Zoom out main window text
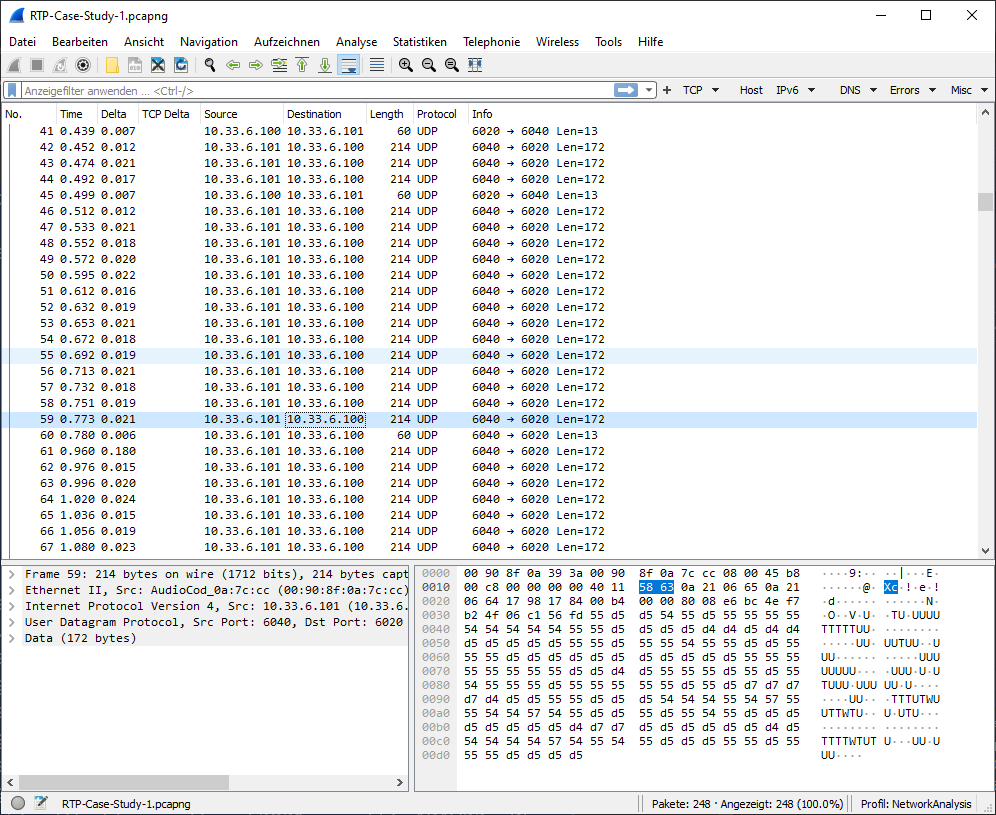The image size is (996, 815). pos(429,65)
